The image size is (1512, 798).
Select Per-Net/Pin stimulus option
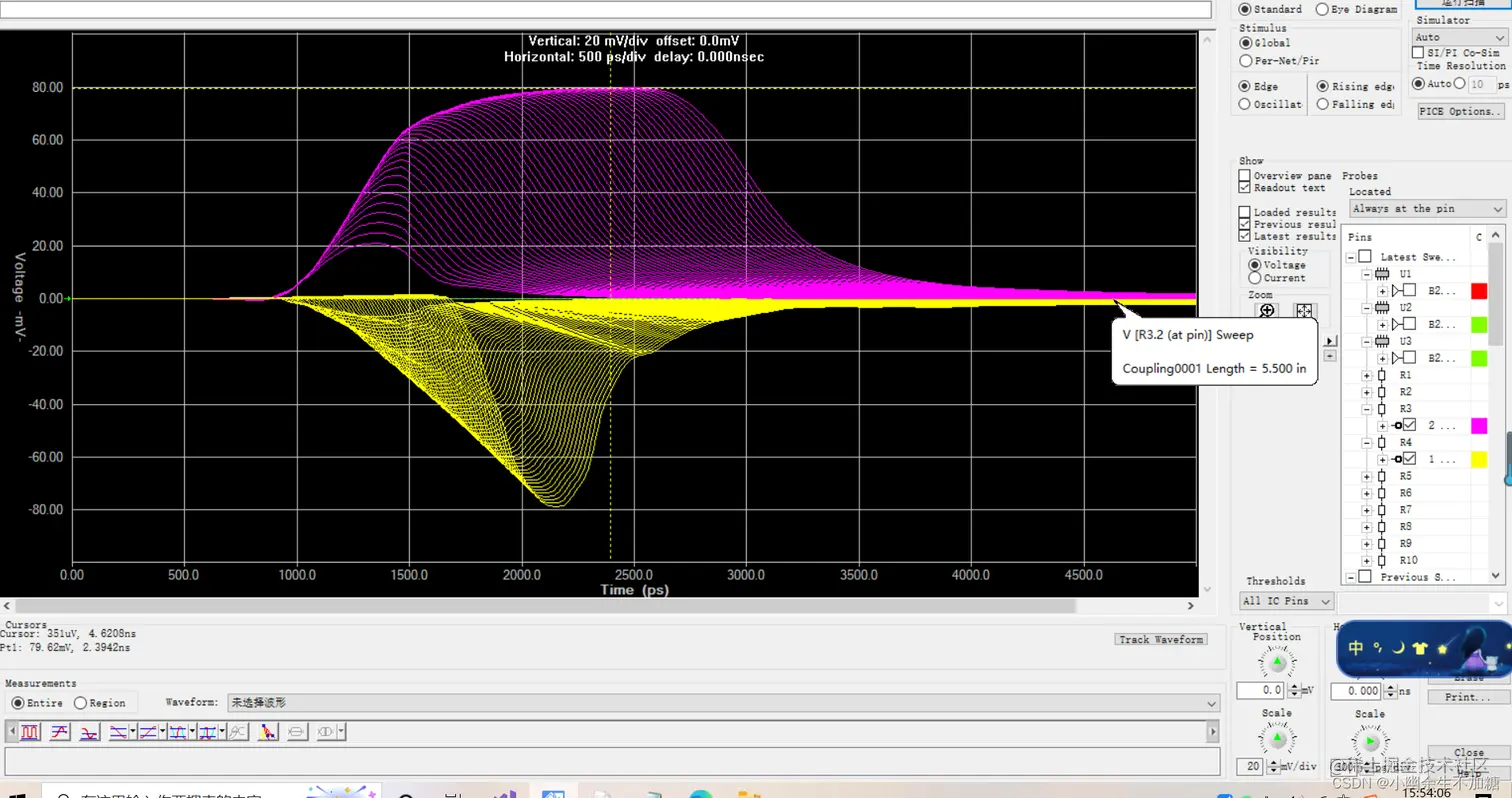pyautogui.click(x=1246, y=61)
